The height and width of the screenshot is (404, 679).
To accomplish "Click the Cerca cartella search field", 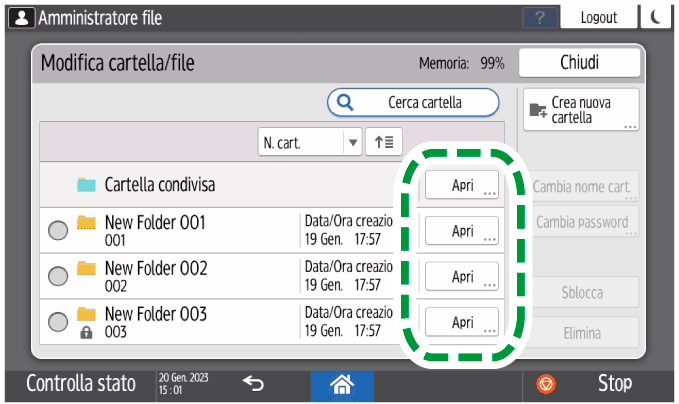I will tap(413, 102).
